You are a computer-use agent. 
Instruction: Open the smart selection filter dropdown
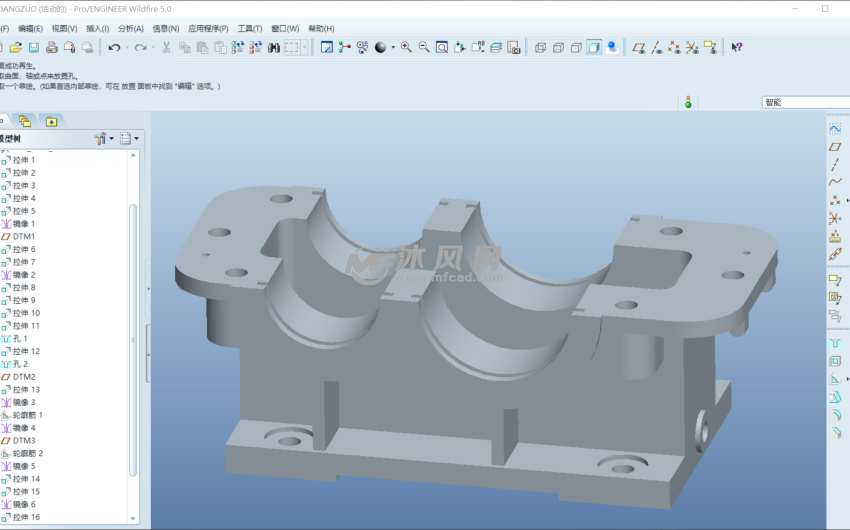(x=805, y=102)
